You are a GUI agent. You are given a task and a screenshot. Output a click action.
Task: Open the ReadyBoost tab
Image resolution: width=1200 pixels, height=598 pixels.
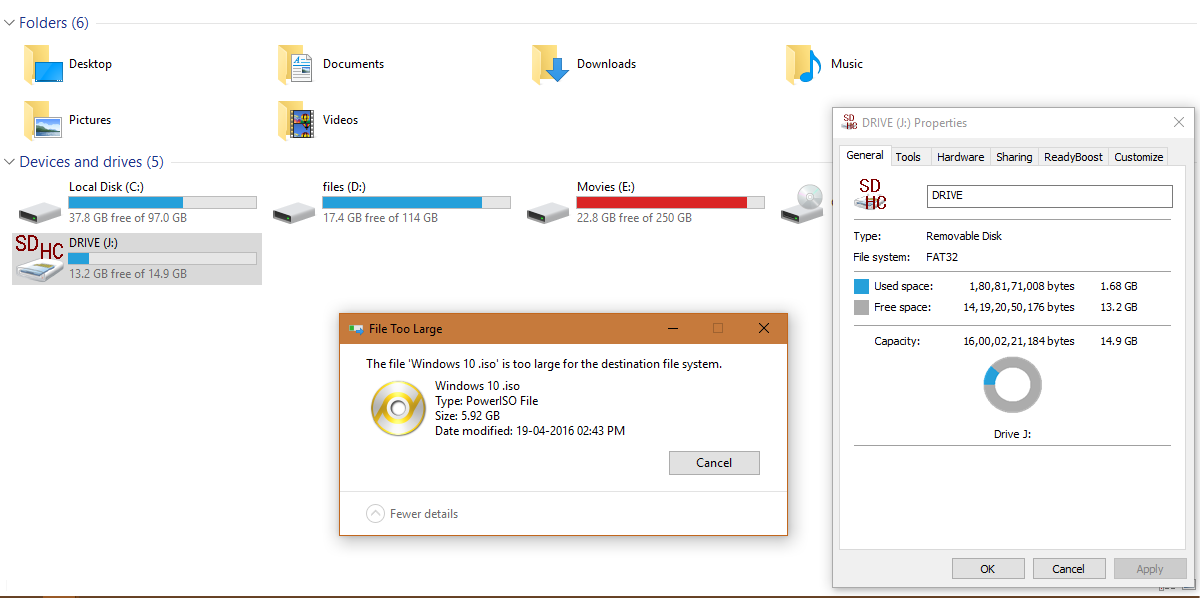click(1073, 157)
